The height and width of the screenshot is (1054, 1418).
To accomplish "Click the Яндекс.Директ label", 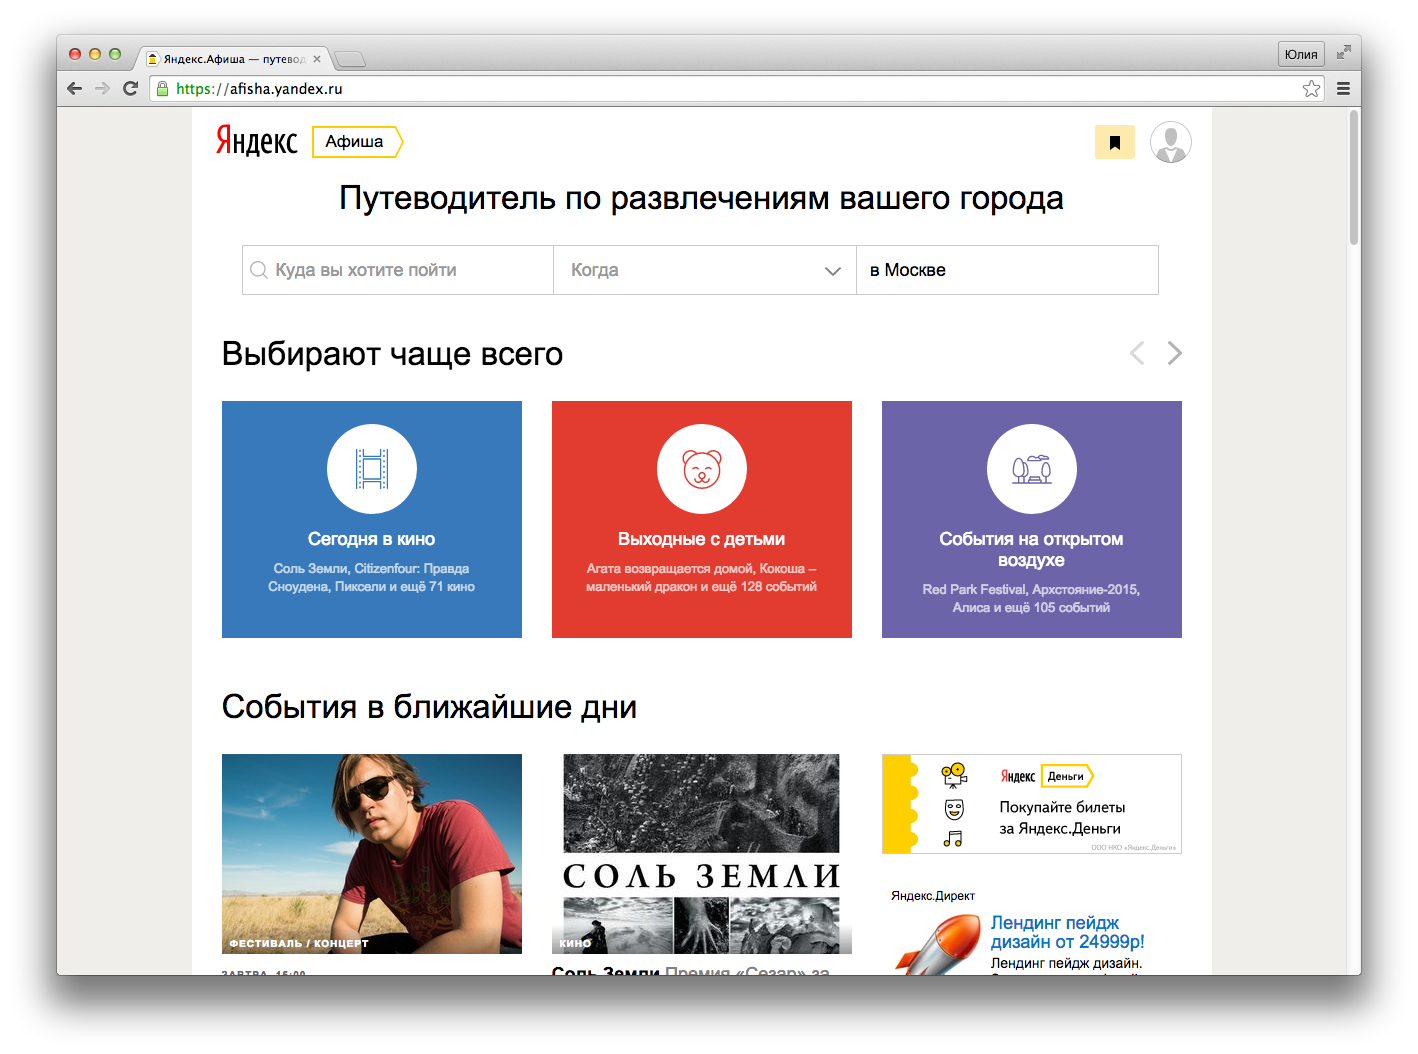I will (x=933, y=896).
